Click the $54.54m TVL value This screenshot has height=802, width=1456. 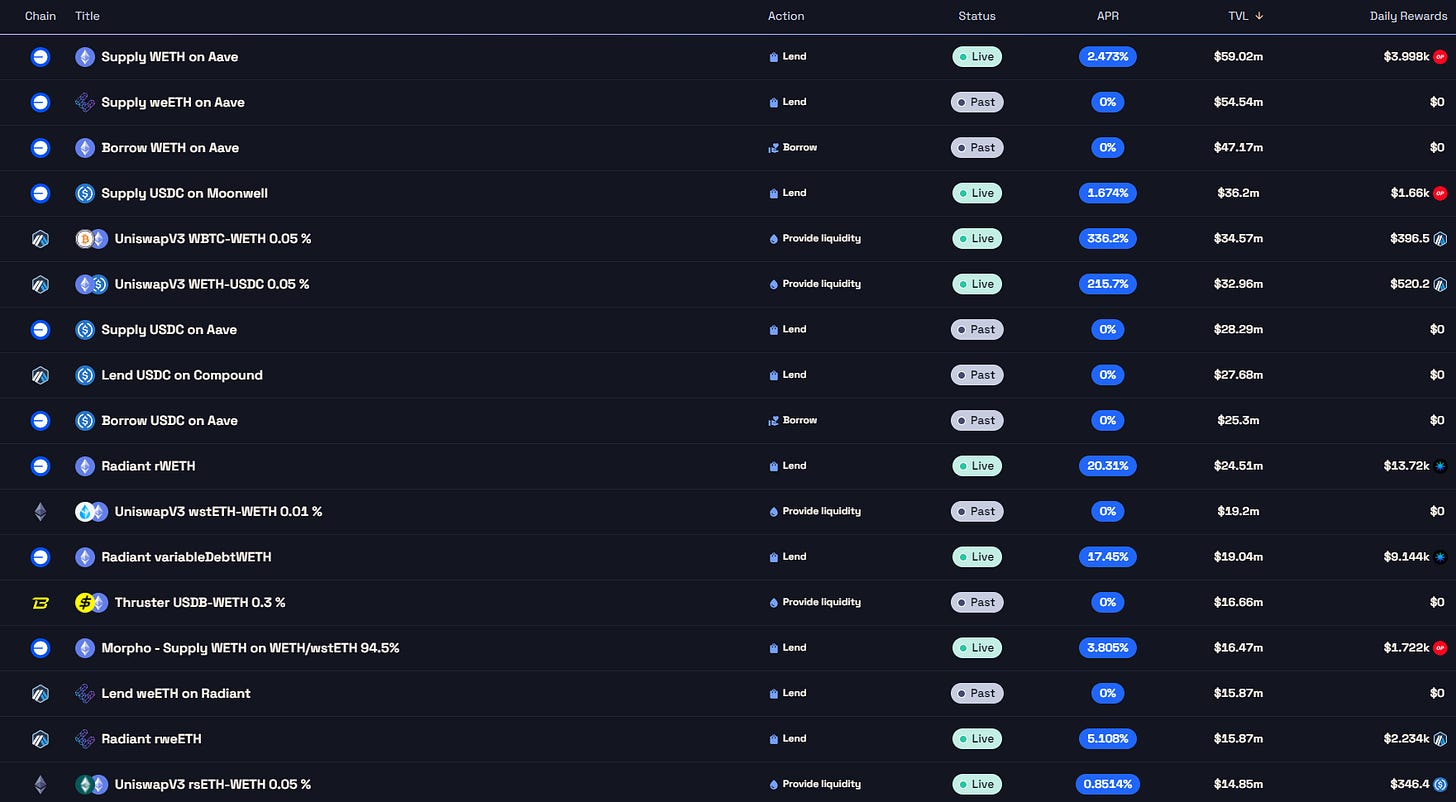[1238, 102]
